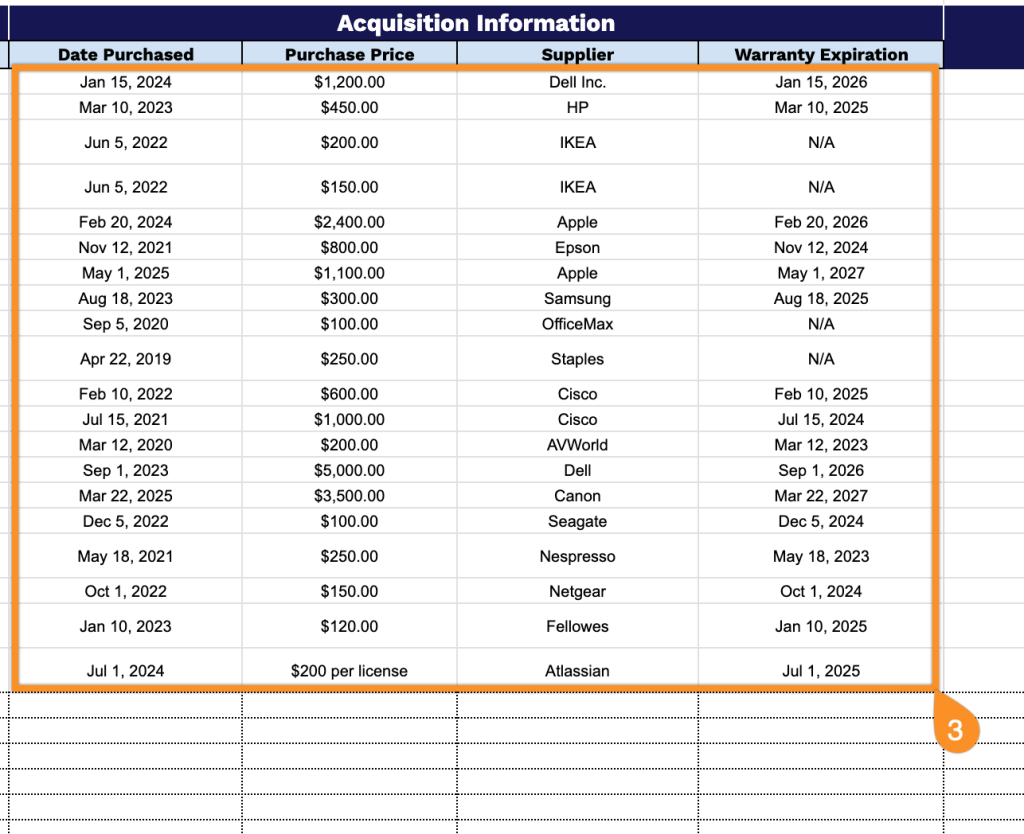Screen dimensions: 1024x834
Task: Click the Date Purchased column header
Action: click(126, 55)
